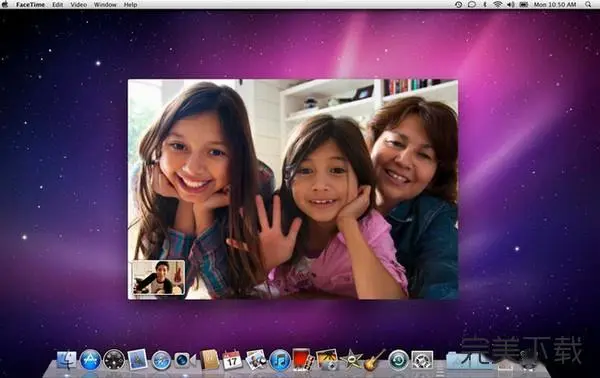Open Time Machine menu bar status
Image resolution: width=600 pixels, height=378 pixels.
(458, 5)
